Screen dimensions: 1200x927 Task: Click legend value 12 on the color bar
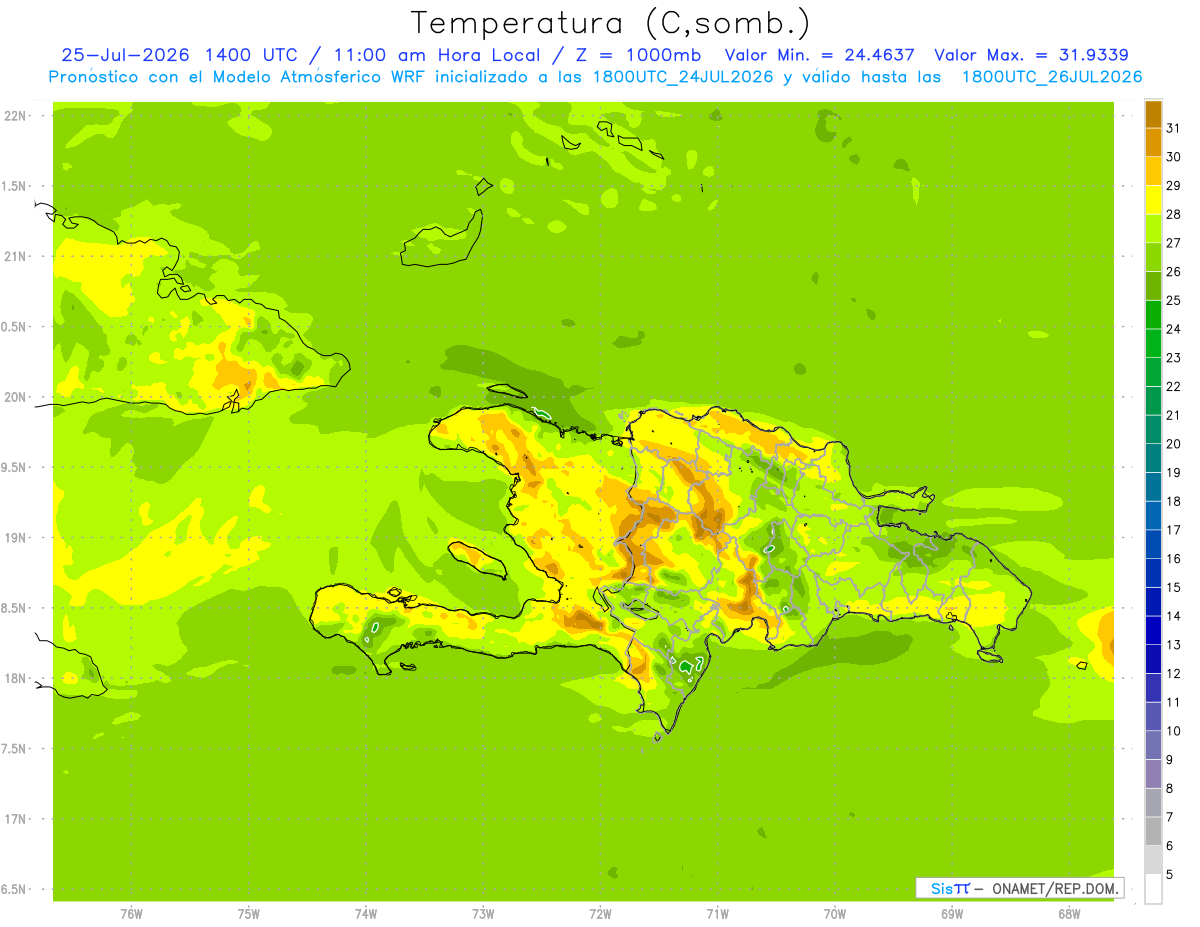[x=1174, y=673]
